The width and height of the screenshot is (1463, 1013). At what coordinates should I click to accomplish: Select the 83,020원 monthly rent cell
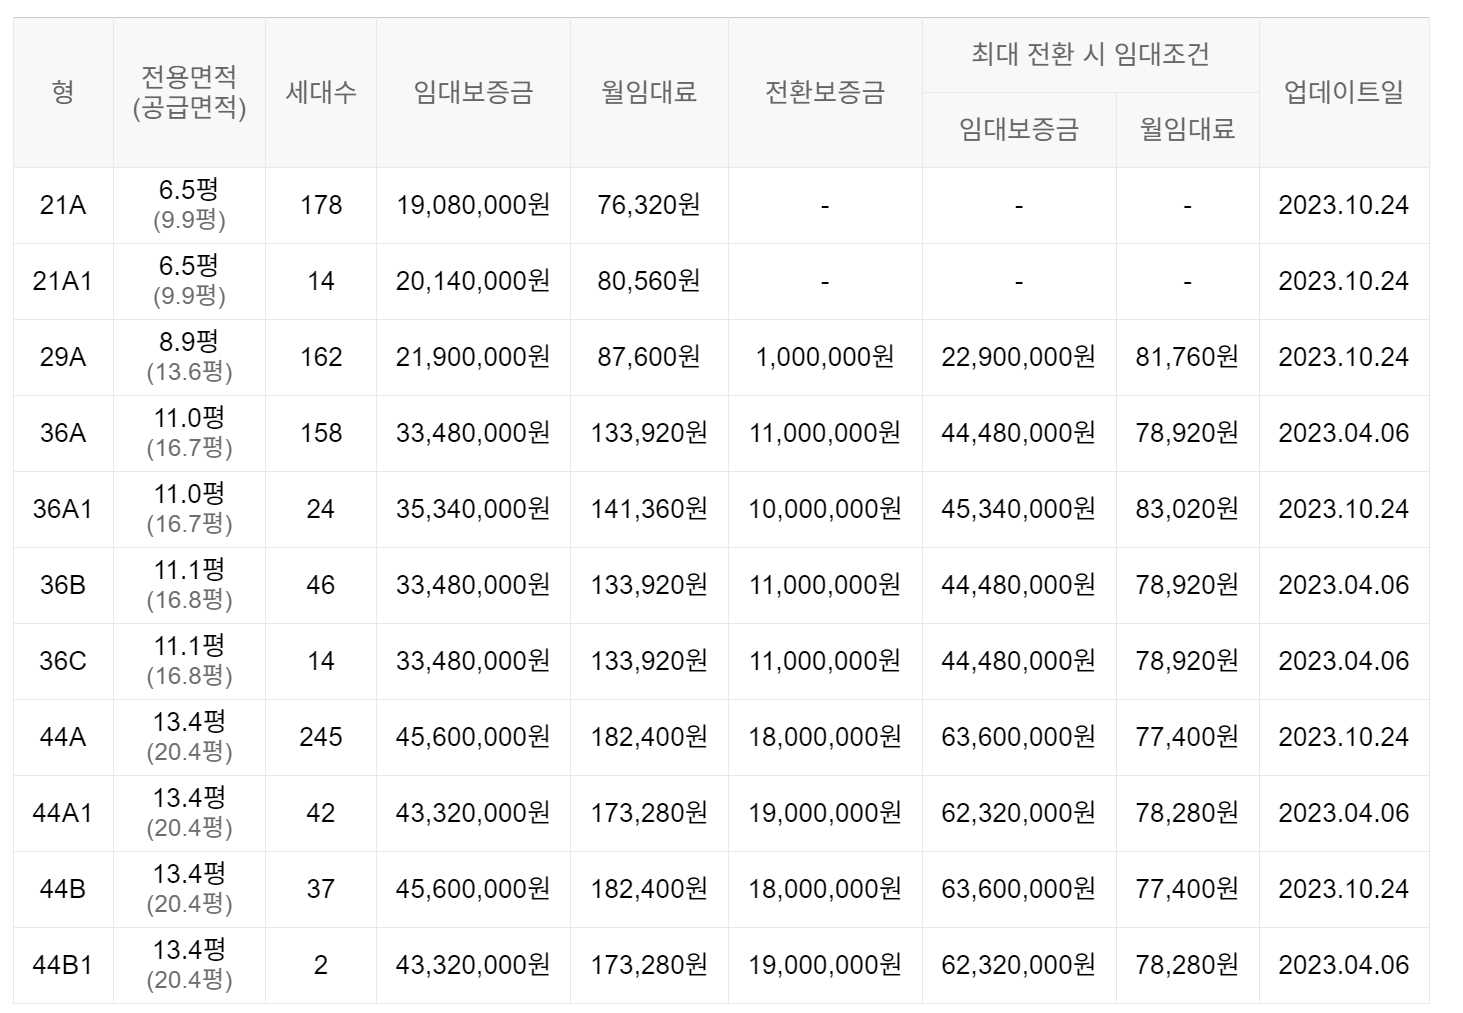(x=1187, y=509)
